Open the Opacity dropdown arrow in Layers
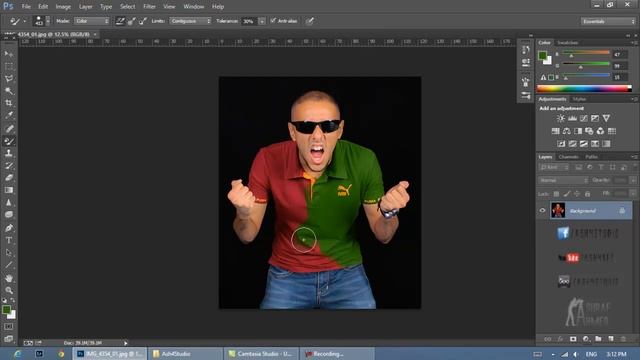 pos(633,180)
